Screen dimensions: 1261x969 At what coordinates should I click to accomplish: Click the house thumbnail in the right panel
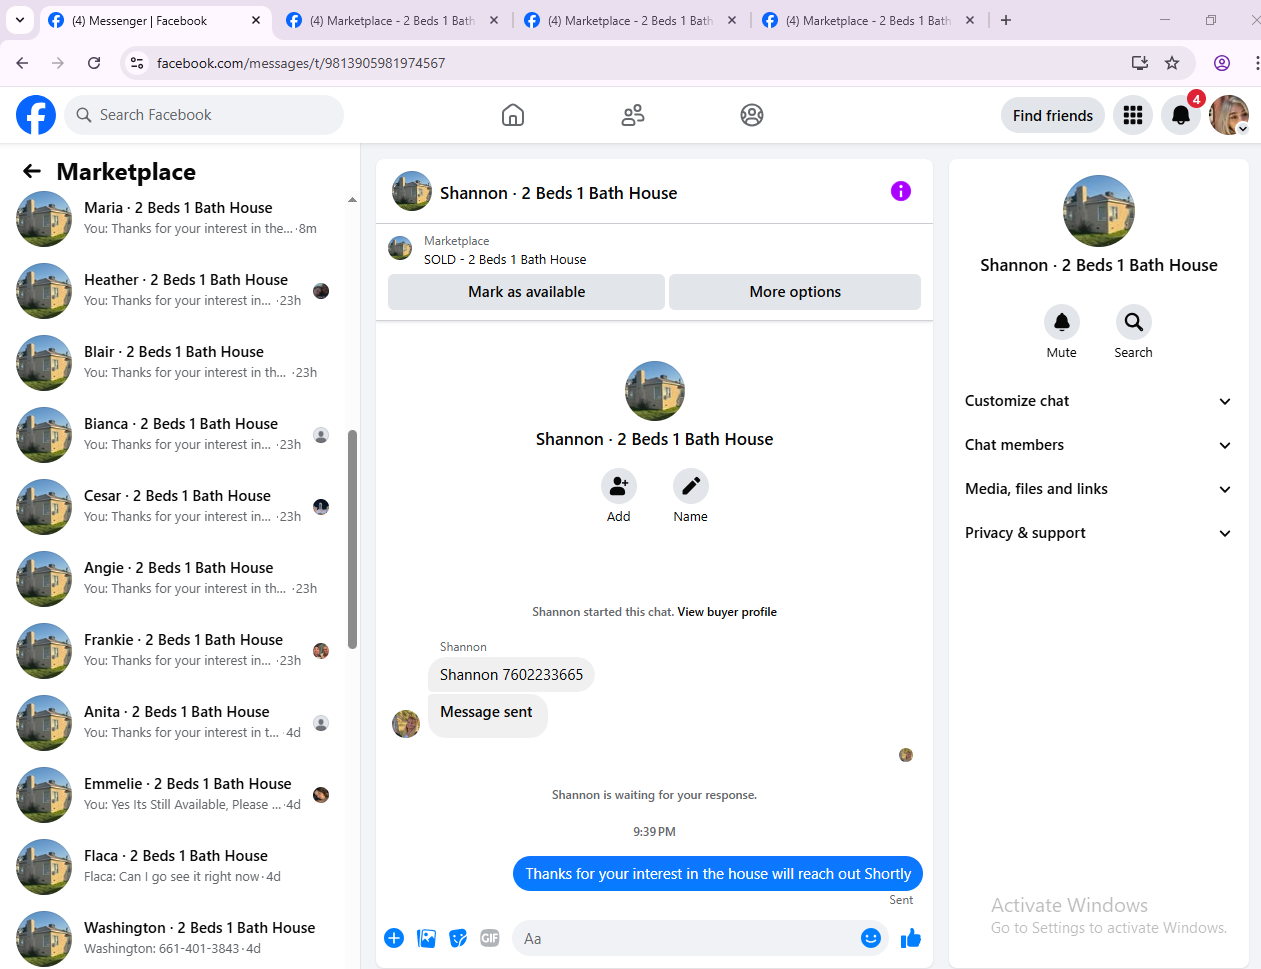1099,211
